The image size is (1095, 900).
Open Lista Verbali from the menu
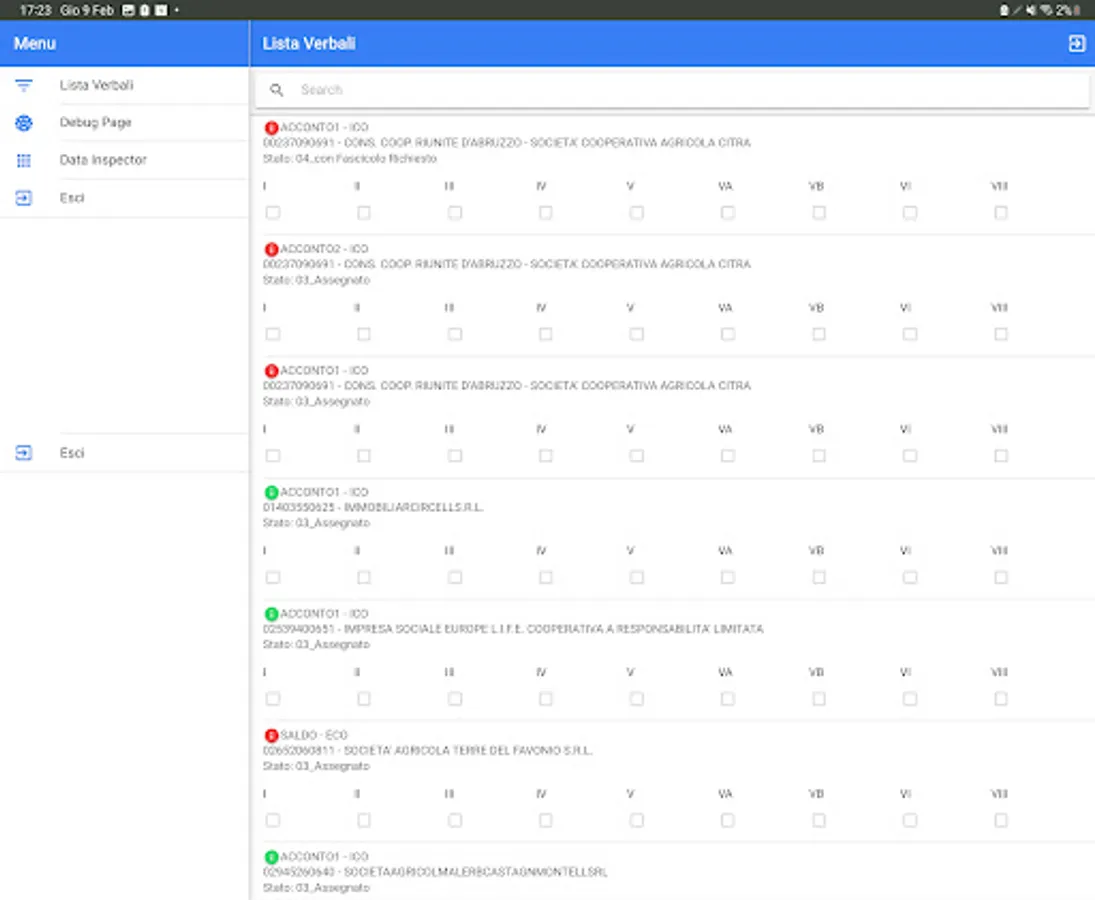pos(96,85)
